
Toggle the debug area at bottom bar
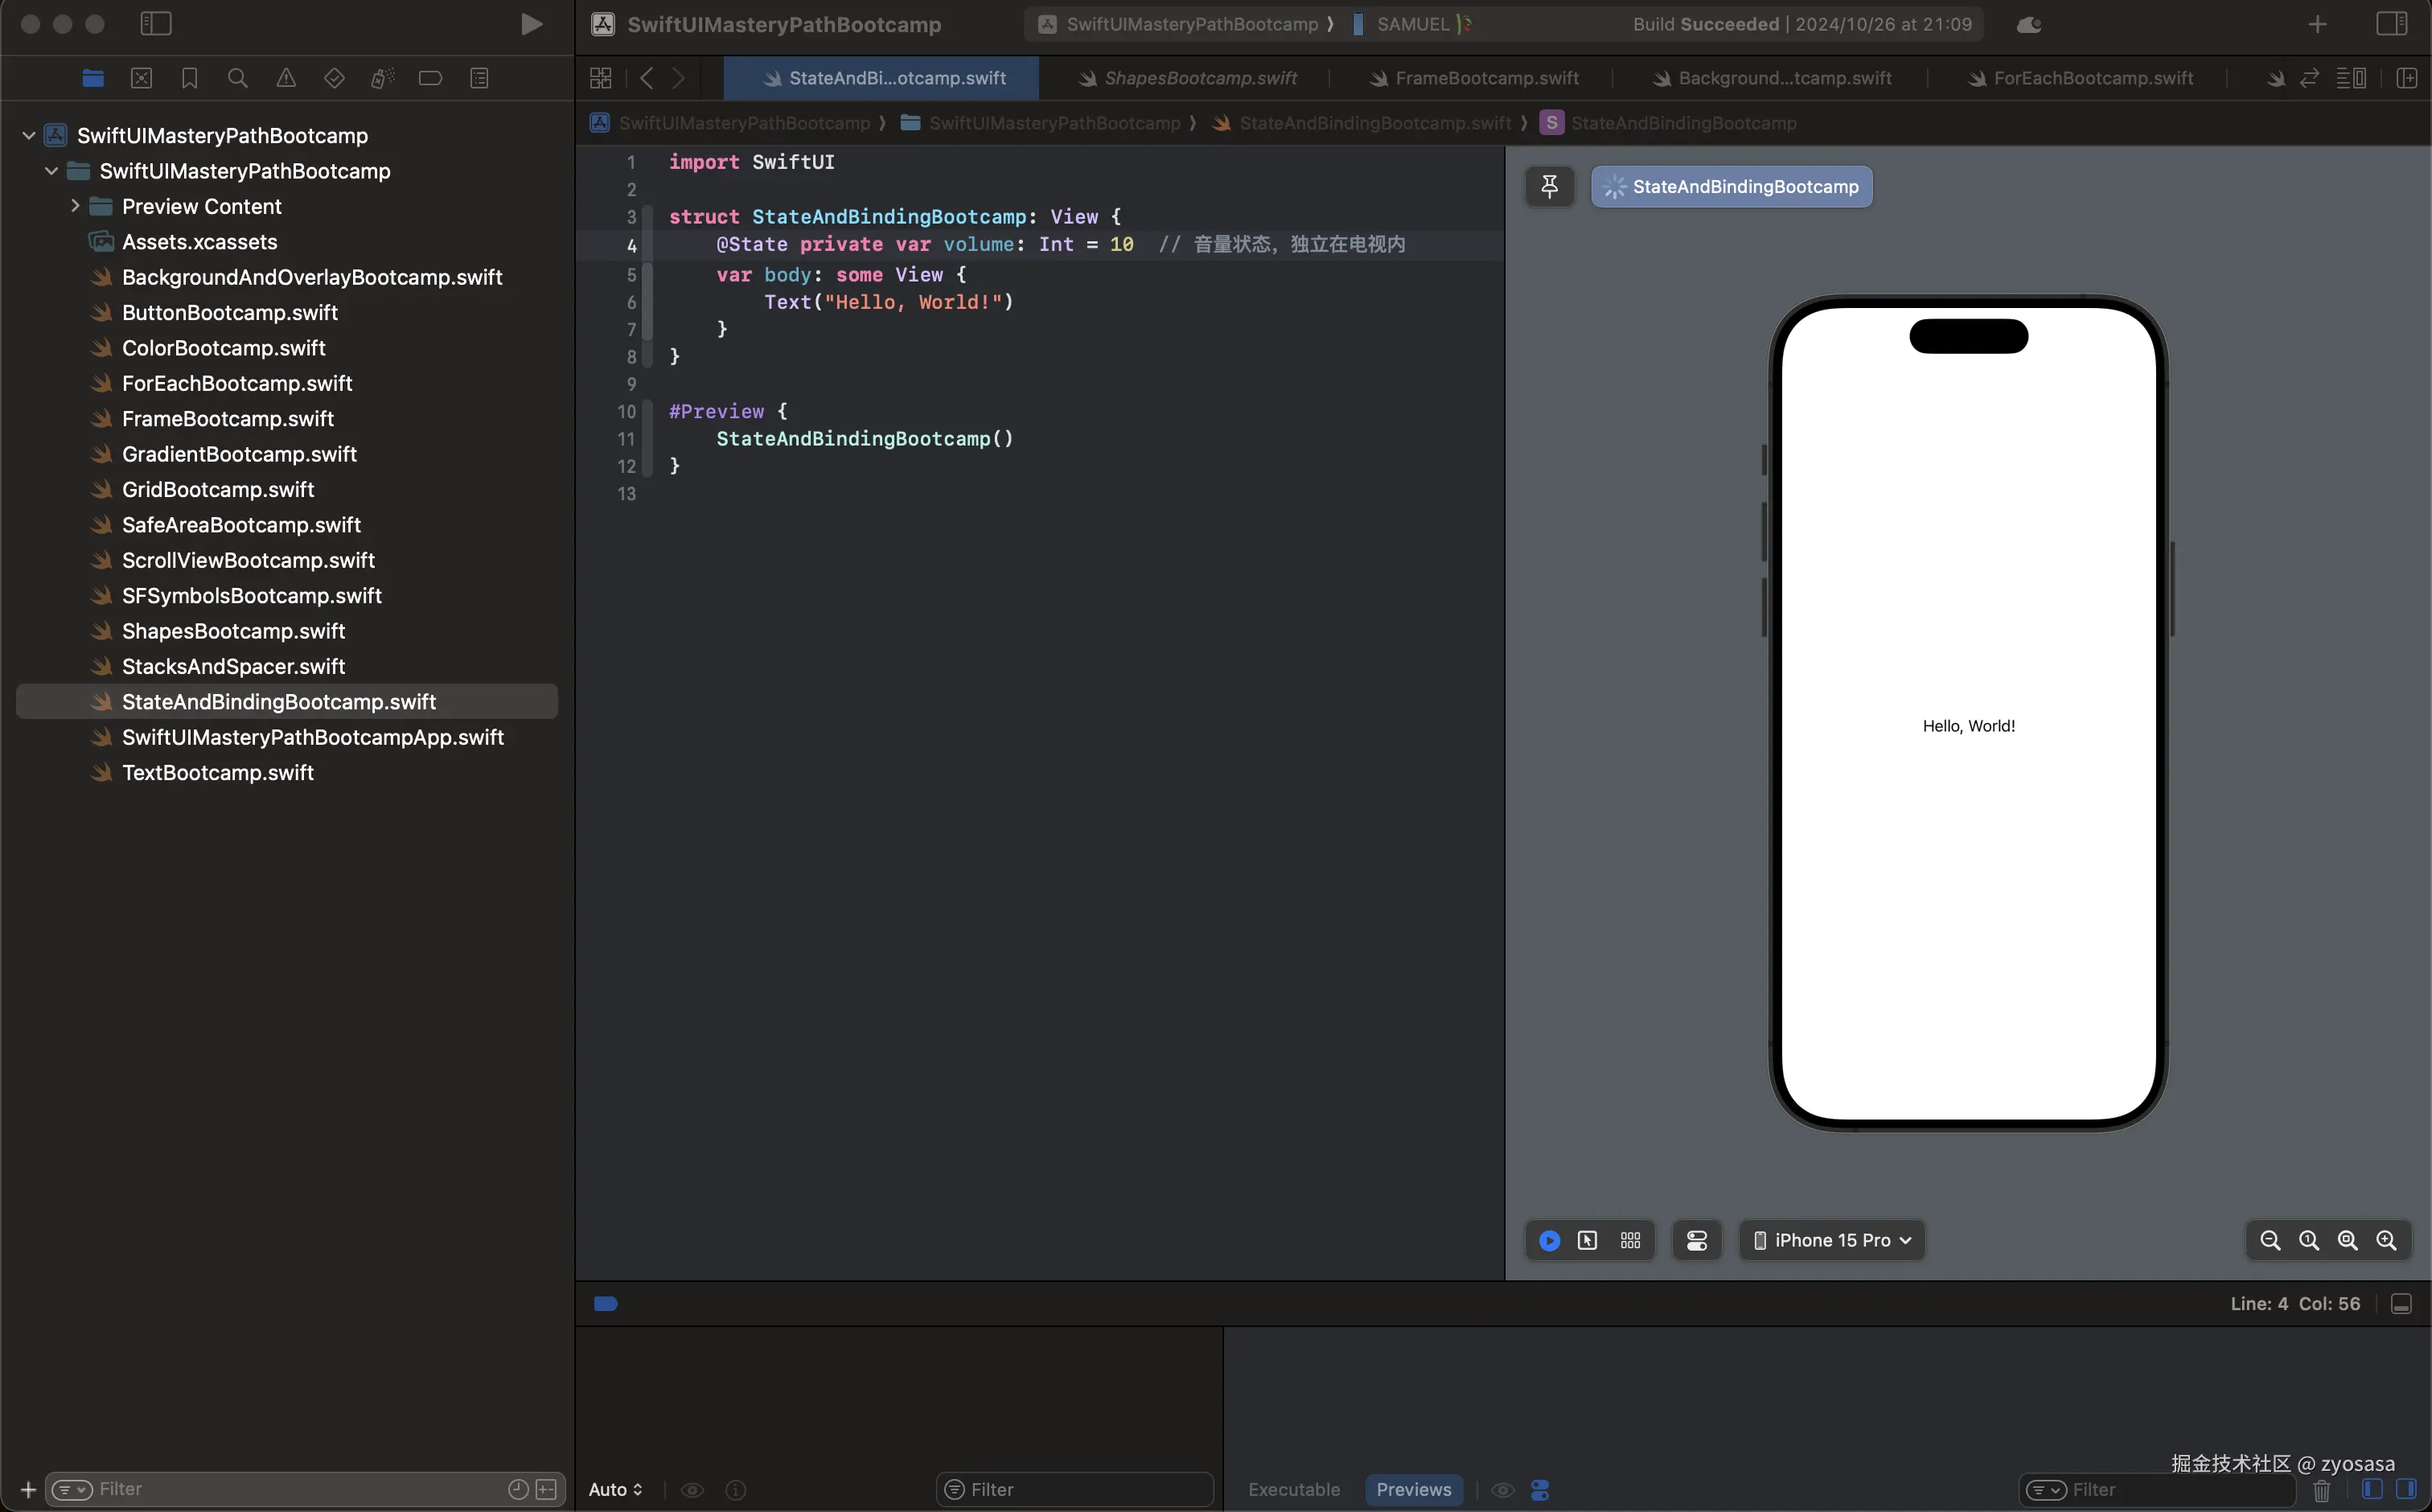[2400, 1304]
